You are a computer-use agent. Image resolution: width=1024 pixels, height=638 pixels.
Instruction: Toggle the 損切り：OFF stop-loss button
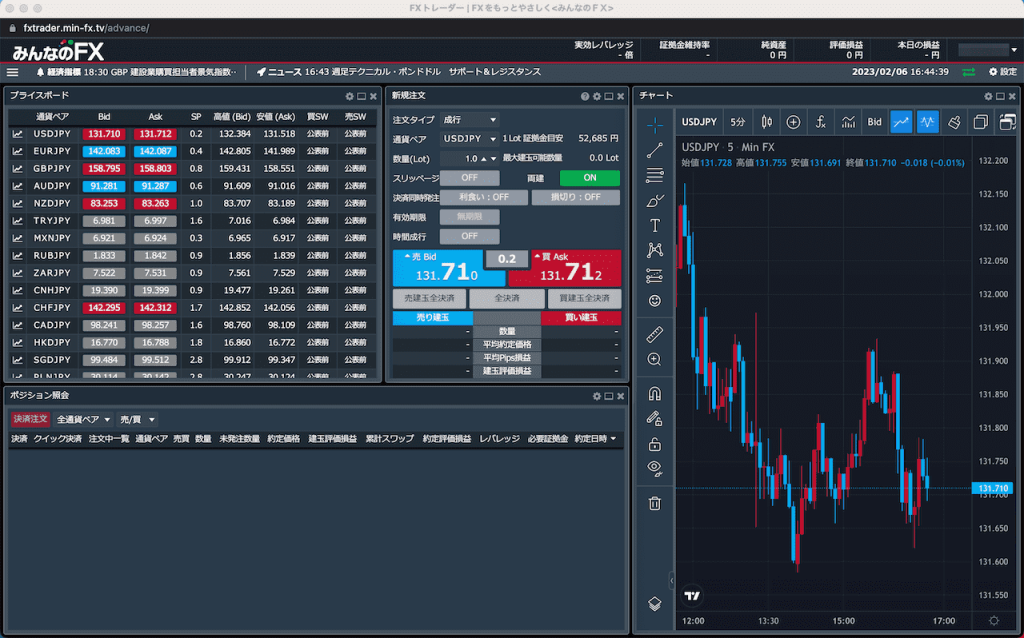coord(575,197)
